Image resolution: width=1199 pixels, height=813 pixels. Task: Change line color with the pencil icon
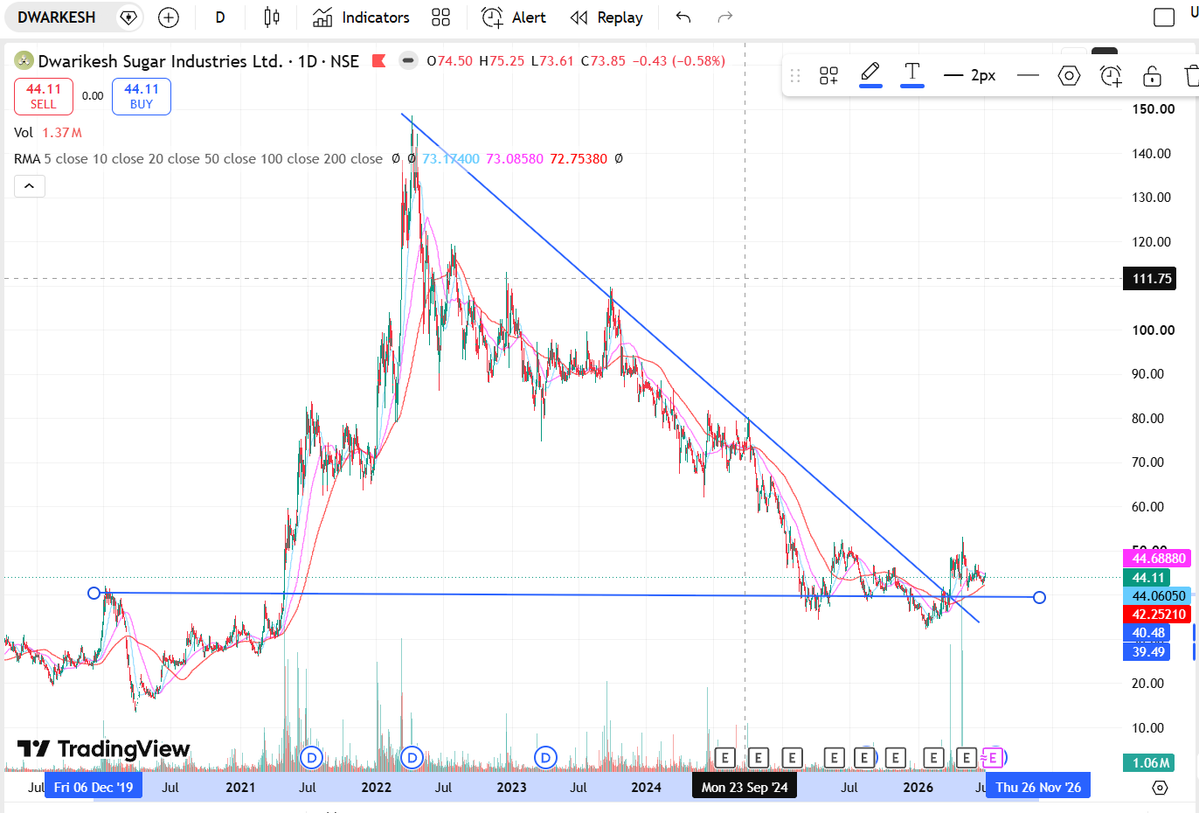click(870, 74)
